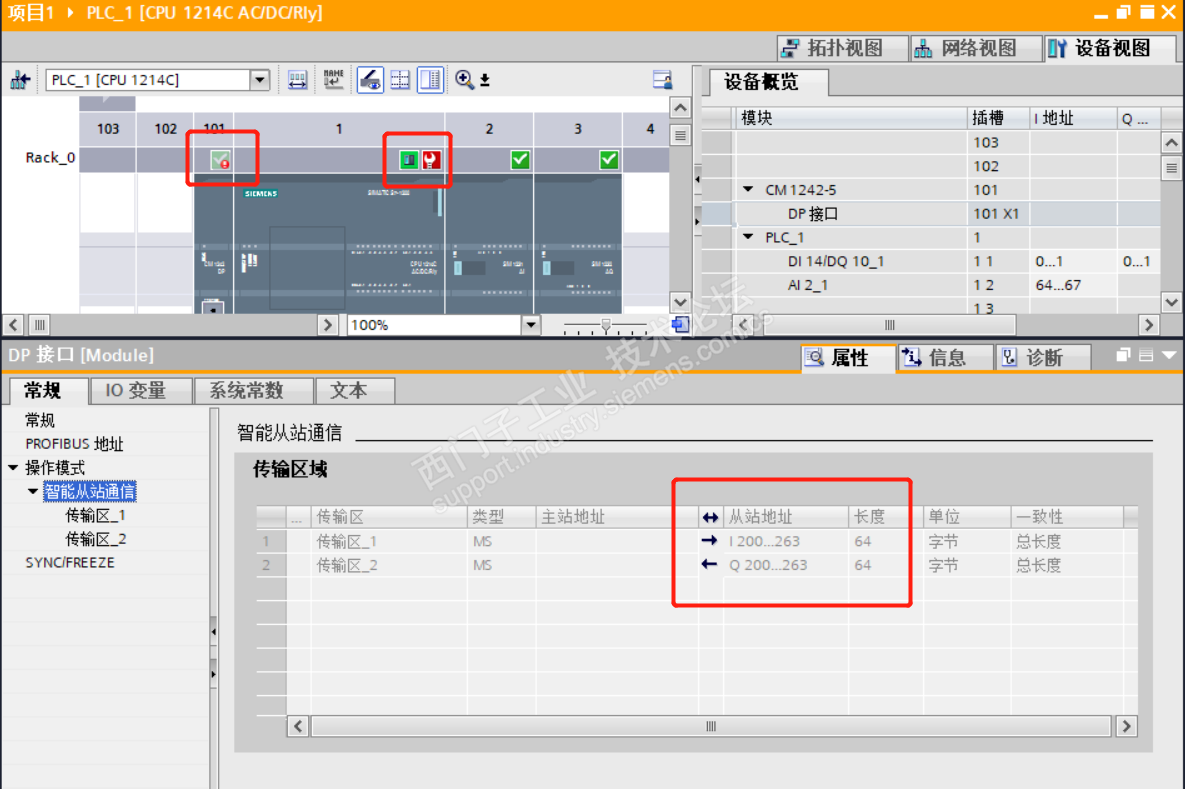Click the upper collapse arrow on properties navigation divider
Screen dimensions: 1185x789
tap(214, 631)
